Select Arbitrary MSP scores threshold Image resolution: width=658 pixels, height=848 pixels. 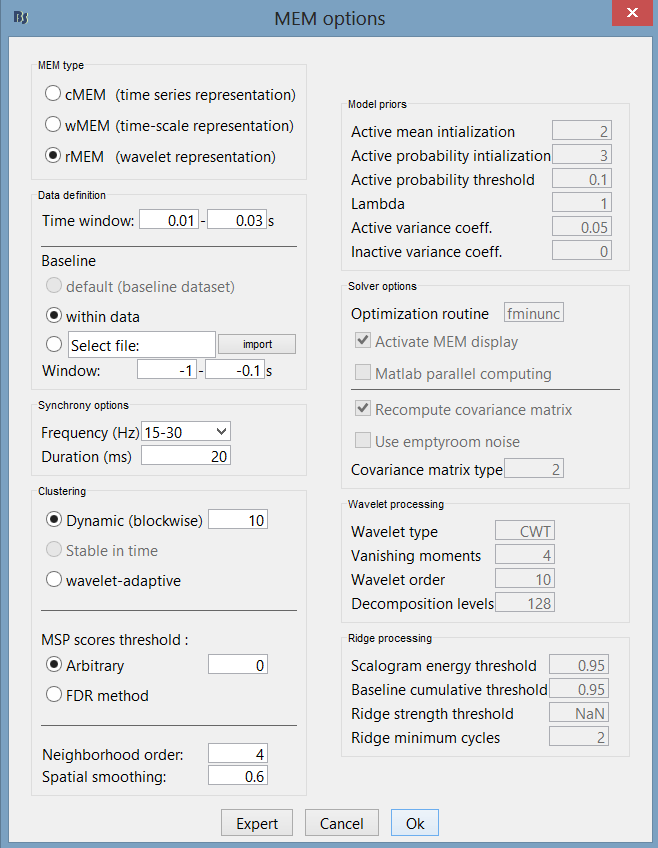(53, 665)
